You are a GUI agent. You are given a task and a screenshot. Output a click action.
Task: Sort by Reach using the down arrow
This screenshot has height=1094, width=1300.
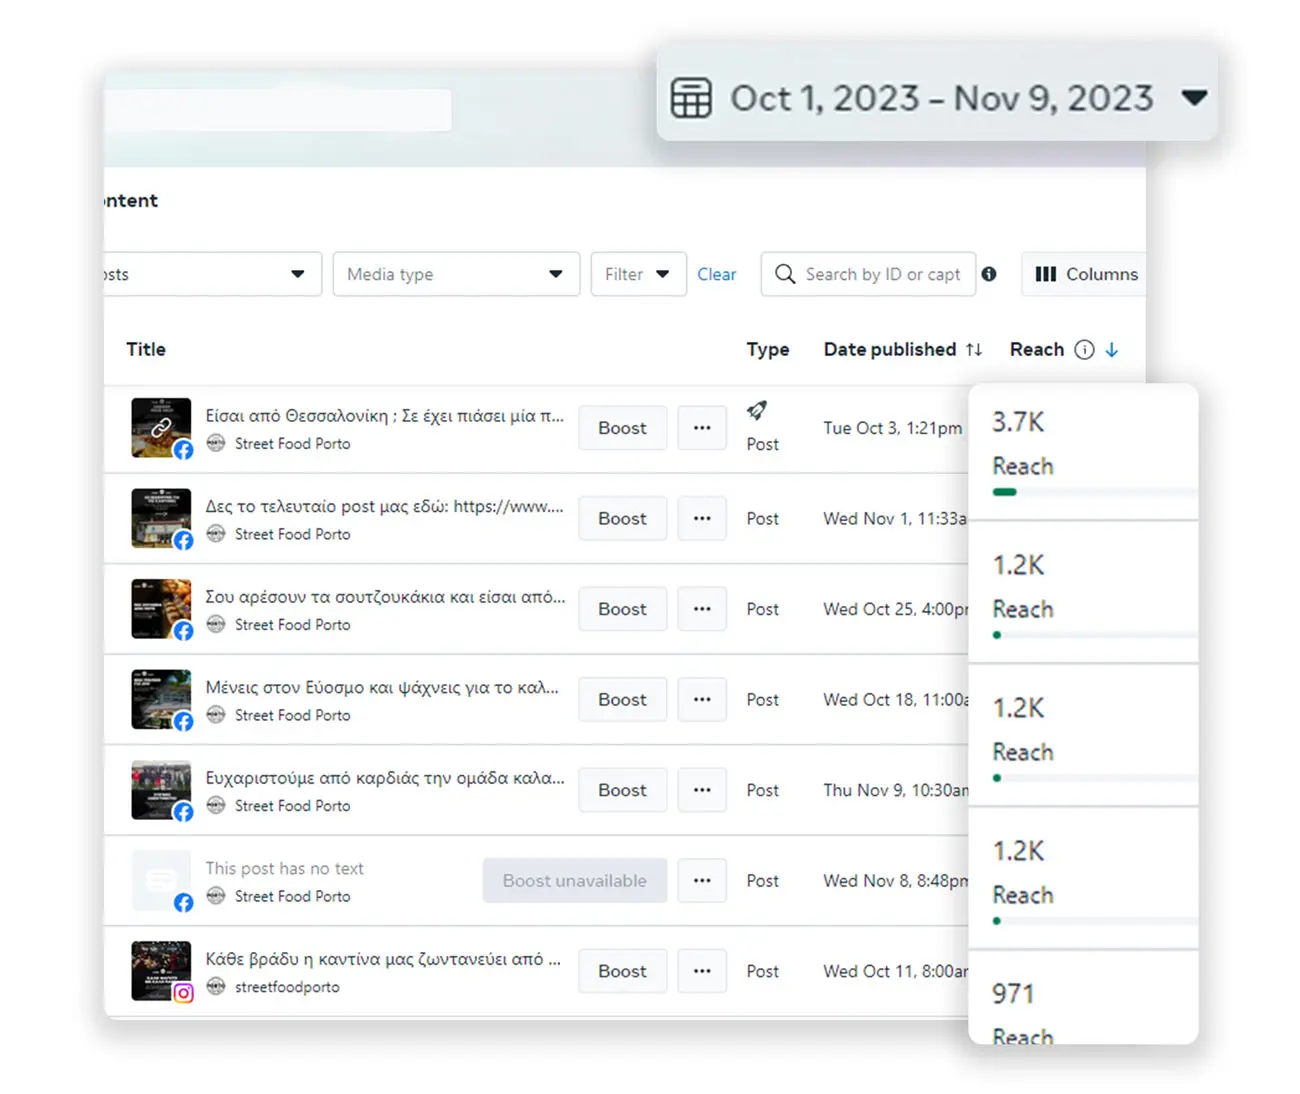pyautogui.click(x=1112, y=349)
